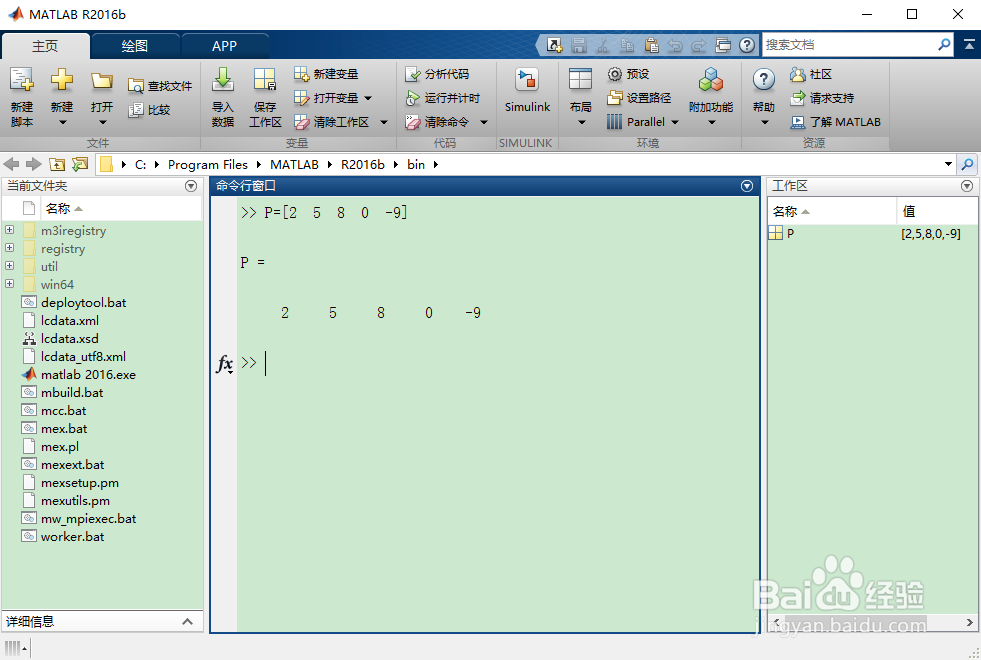This screenshot has width=981, height=660.
Task: Select R2016b in the path bar
Action: [x=363, y=165]
